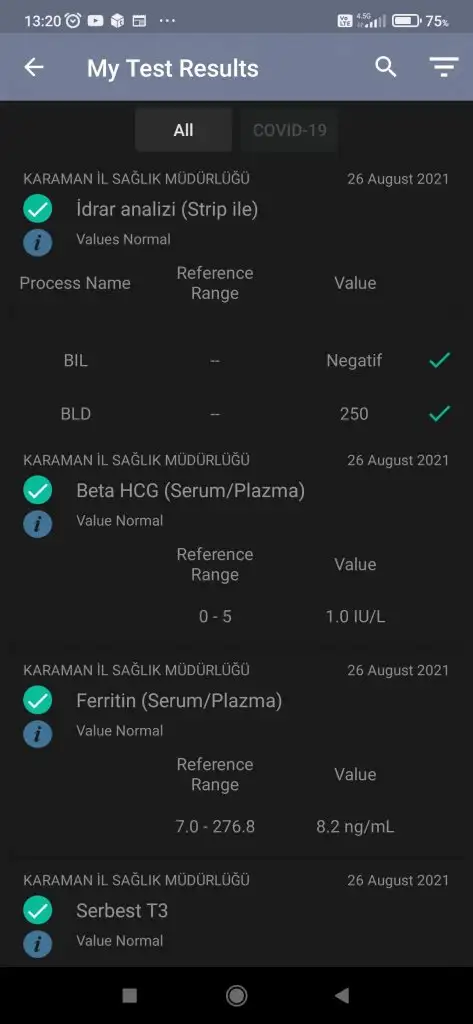Tap Android recent apps square button
The width and height of the screenshot is (473, 1024).
click(130, 995)
